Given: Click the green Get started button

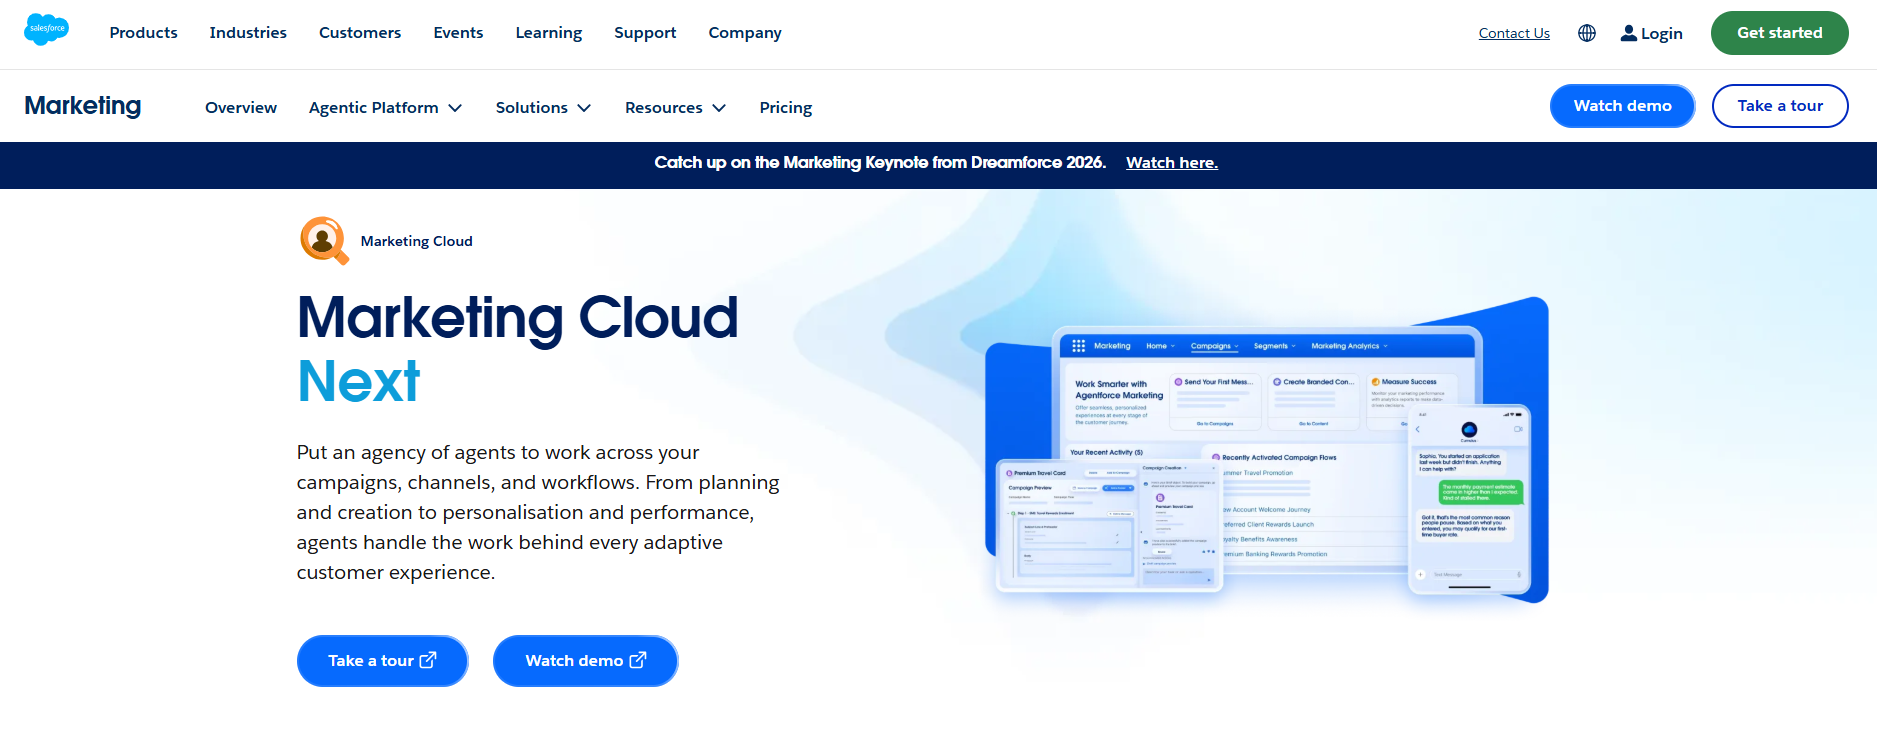Looking at the screenshot, I should [1780, 33].
